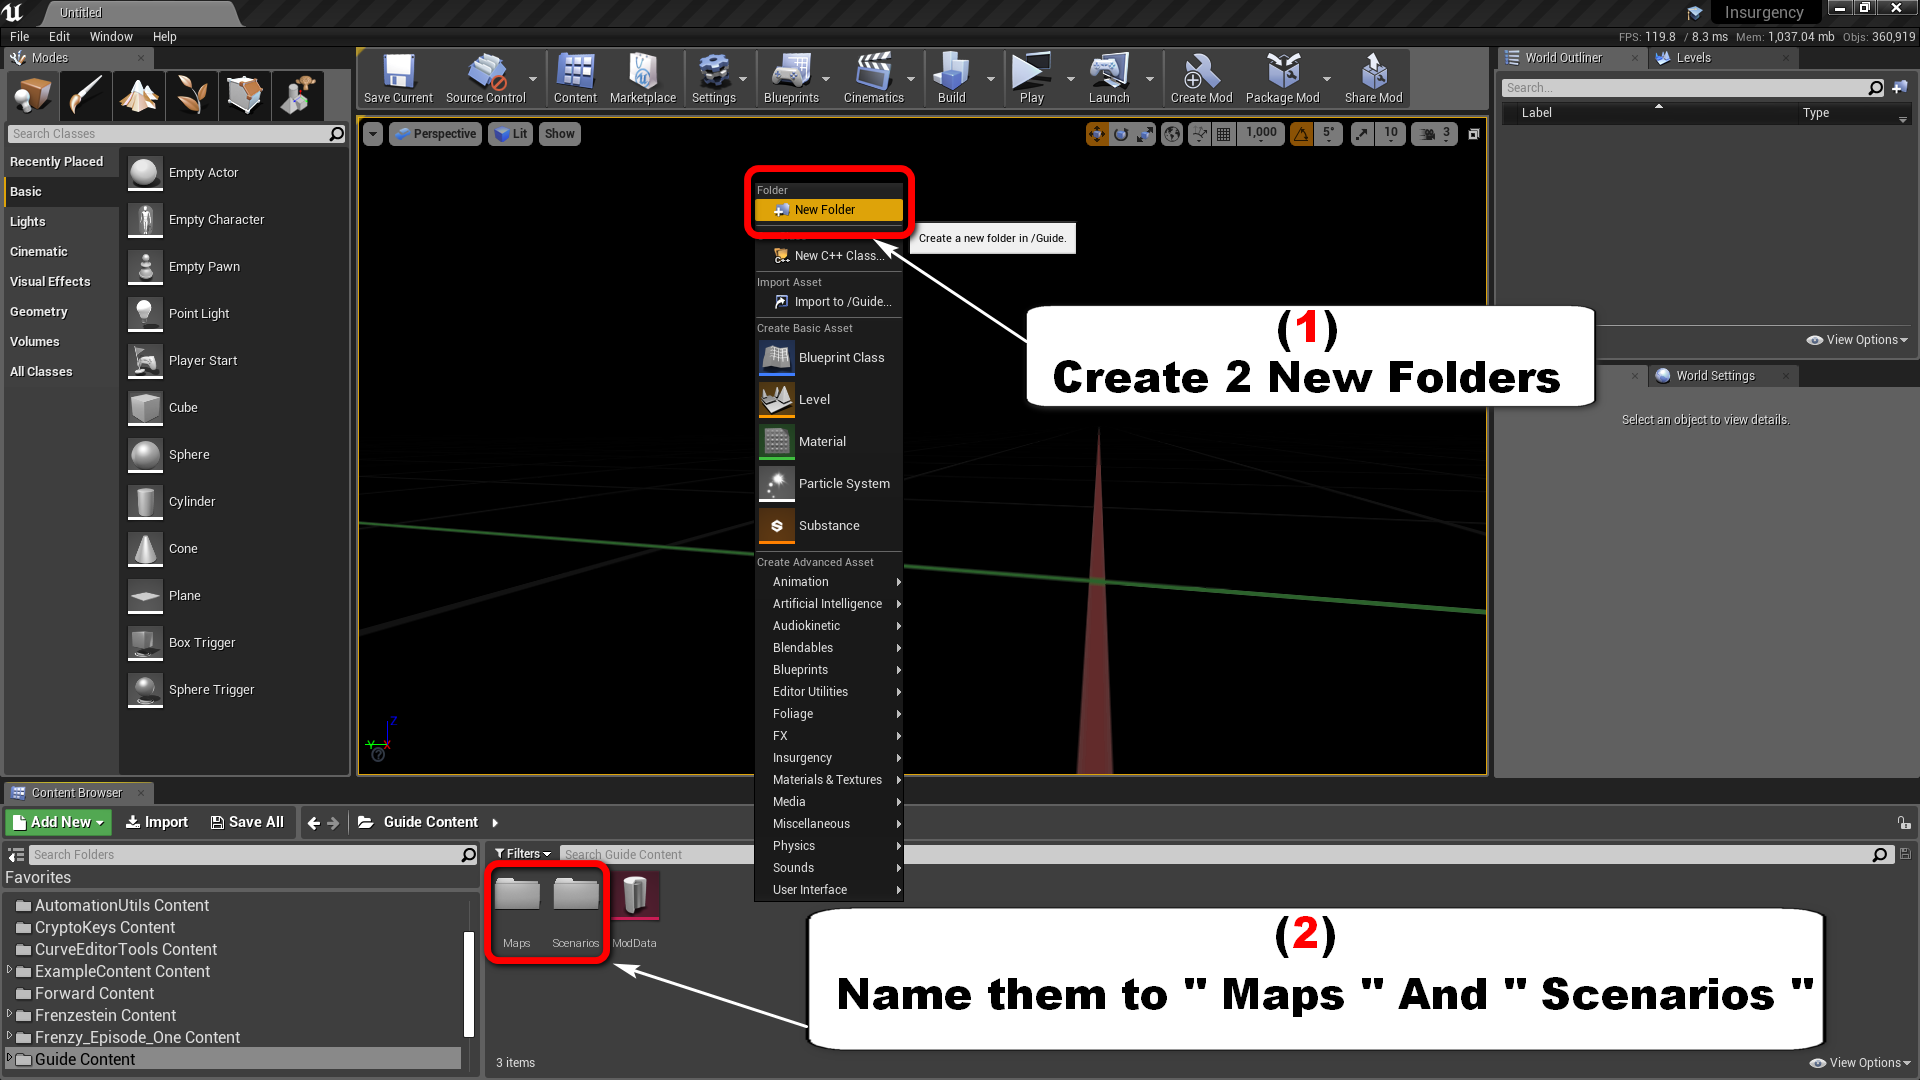Toggle world coordinate system globe
The height and width of the screenshot is (1080, 1920).
click(1172, 134)
